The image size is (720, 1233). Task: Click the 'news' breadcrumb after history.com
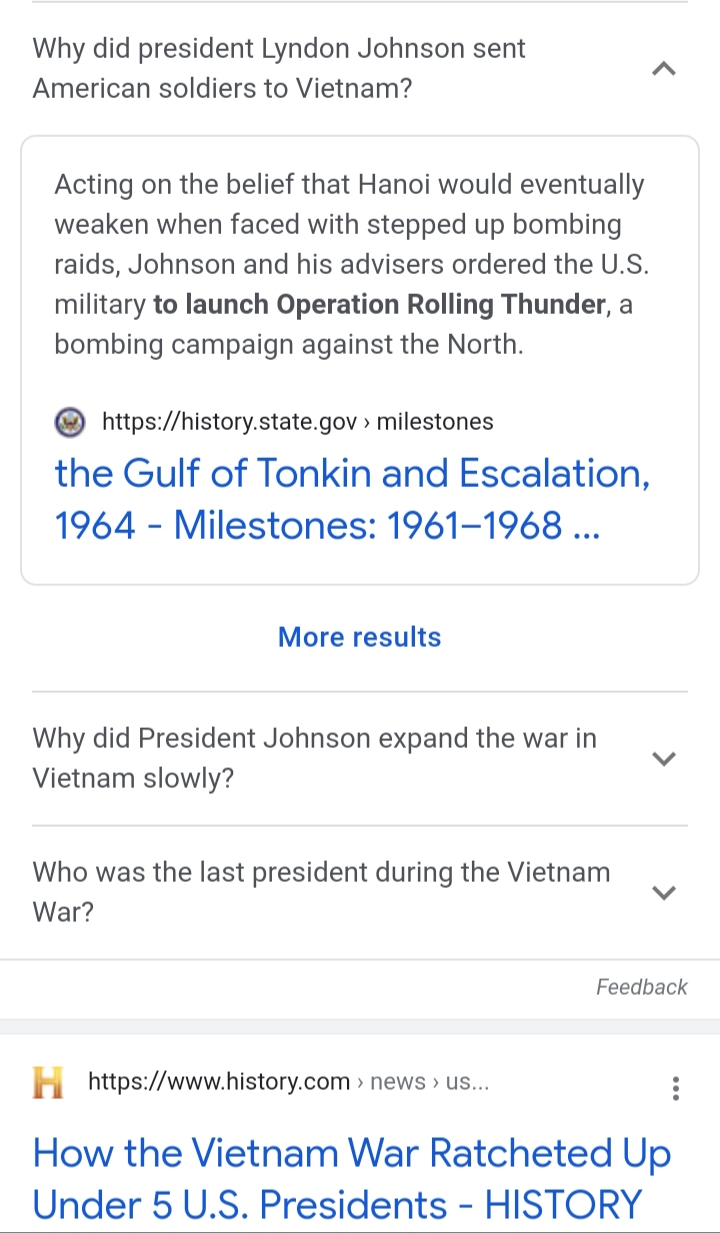[x=398, y=1081]
